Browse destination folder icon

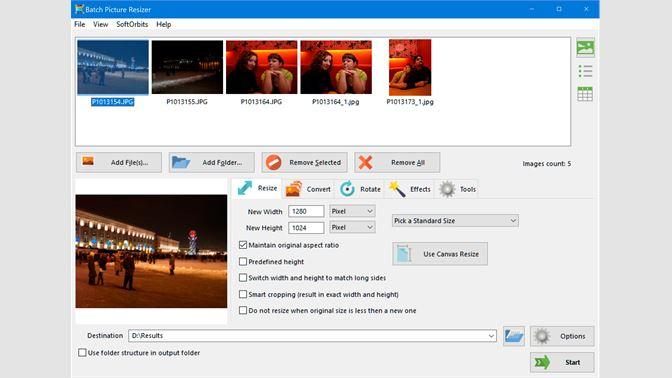(513, 336)
